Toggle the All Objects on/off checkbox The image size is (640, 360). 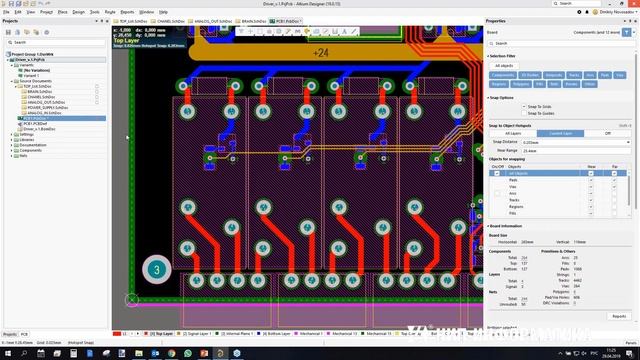click(x=497, y=173)
